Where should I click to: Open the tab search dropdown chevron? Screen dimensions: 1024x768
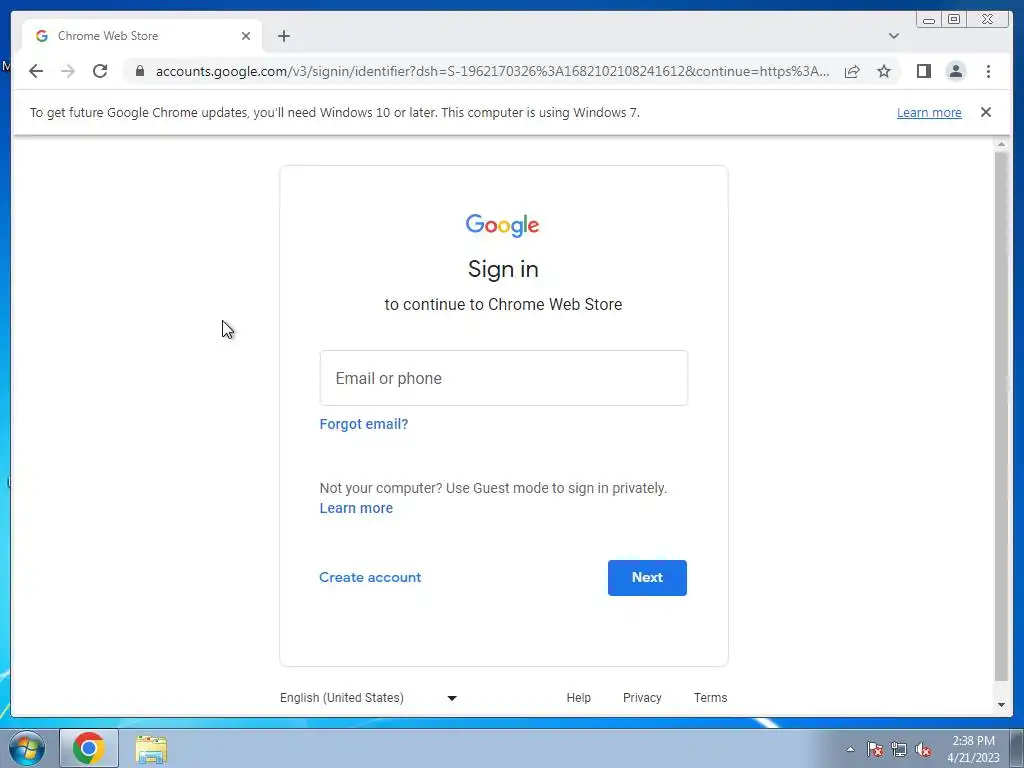(893, 36)
